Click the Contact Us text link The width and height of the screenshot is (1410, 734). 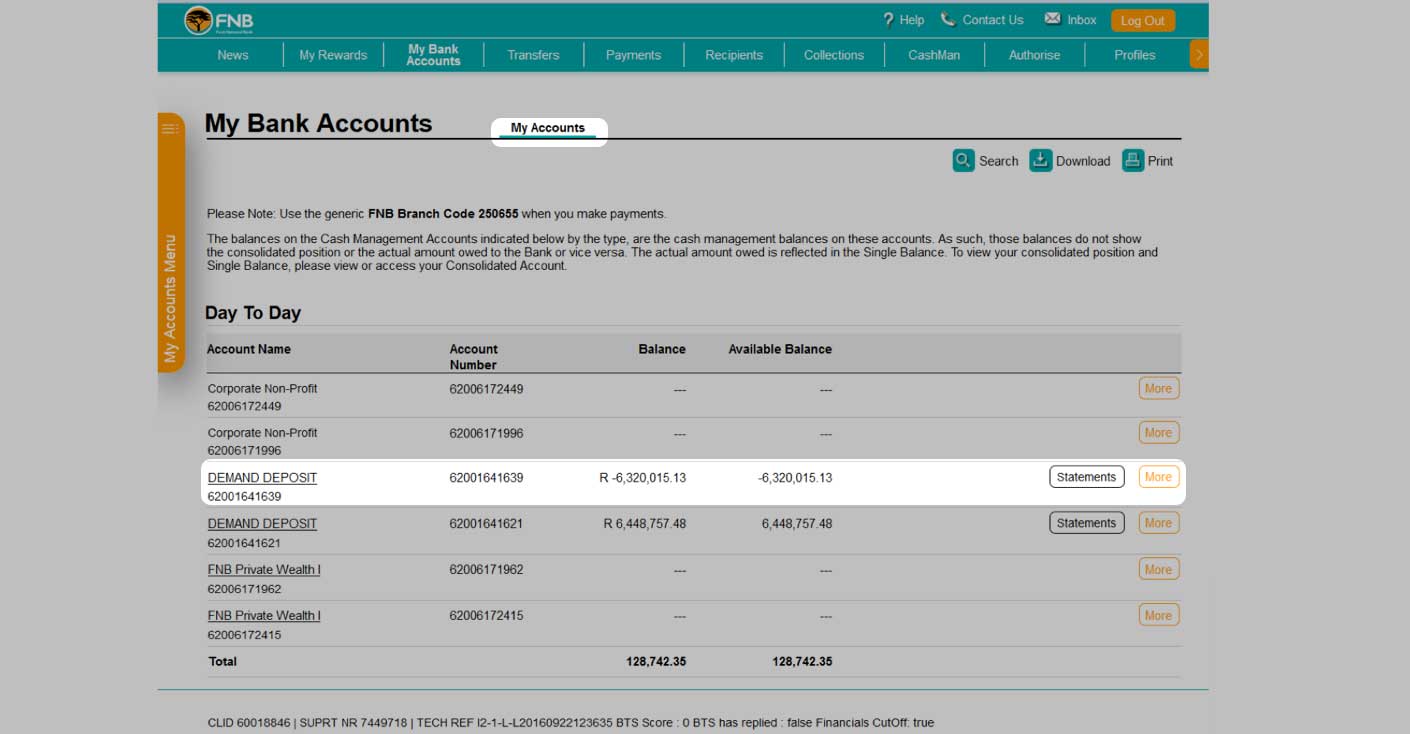pos(993,20)
